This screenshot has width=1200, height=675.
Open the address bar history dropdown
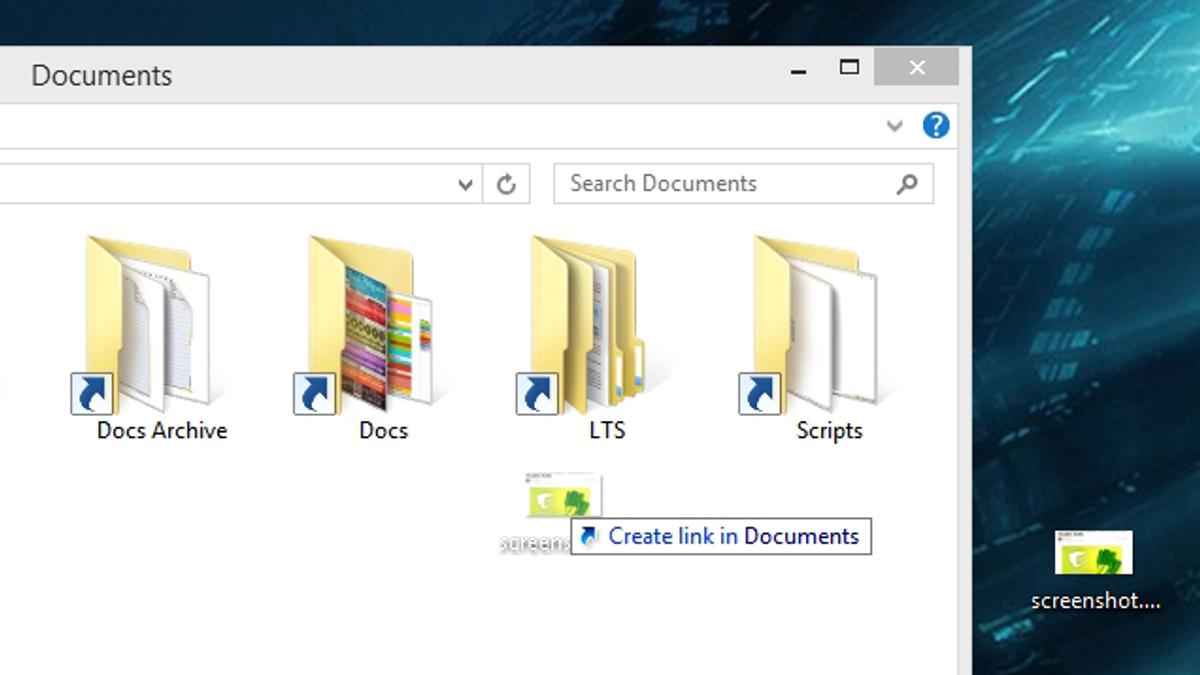[465, 184]
